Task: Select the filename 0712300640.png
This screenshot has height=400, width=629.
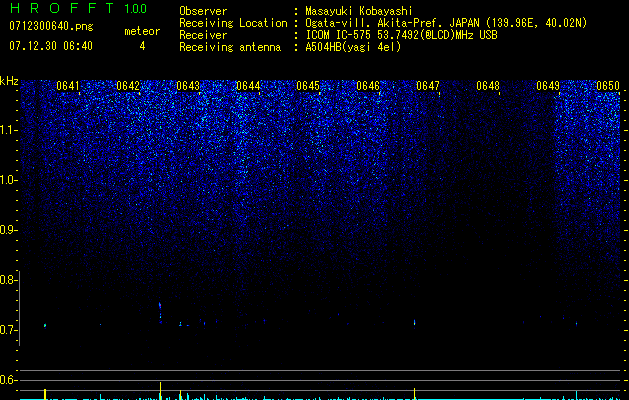Action: click(51, 27)
